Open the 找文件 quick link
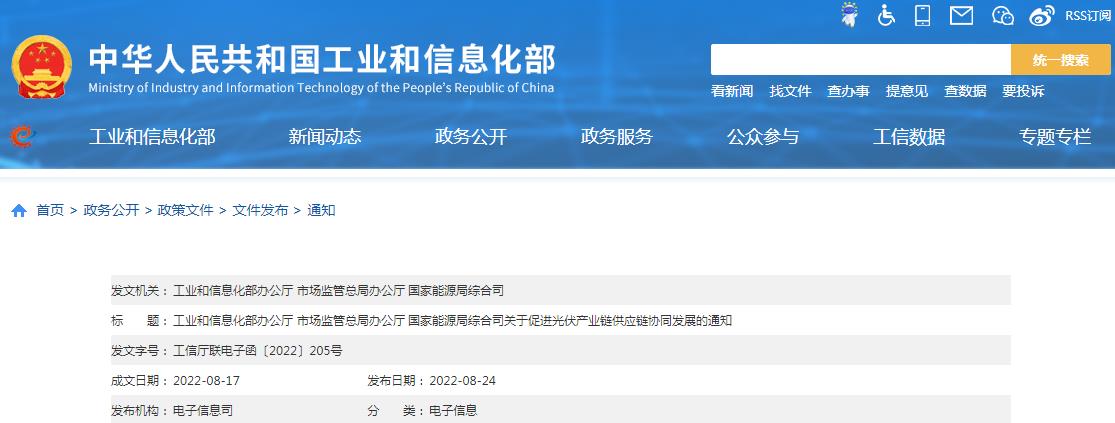Screen dimensions: 1115x423 pos(790,91)
